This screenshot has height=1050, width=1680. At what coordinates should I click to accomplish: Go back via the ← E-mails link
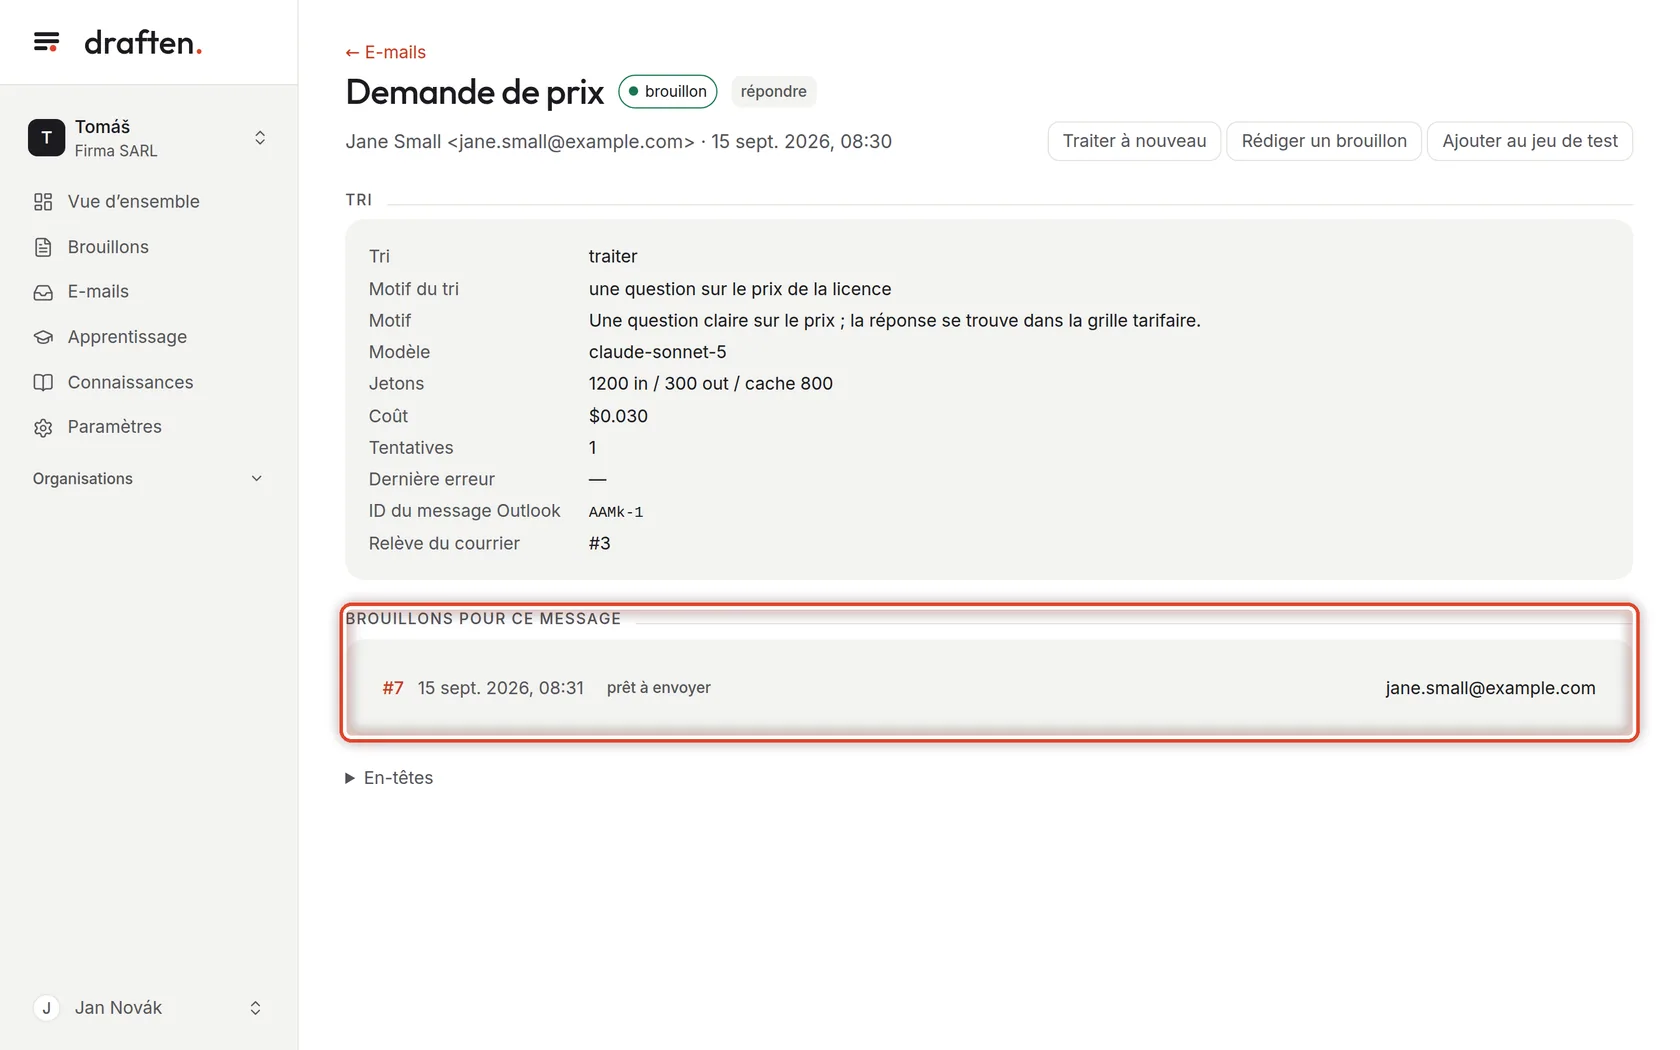click(386, 52)
